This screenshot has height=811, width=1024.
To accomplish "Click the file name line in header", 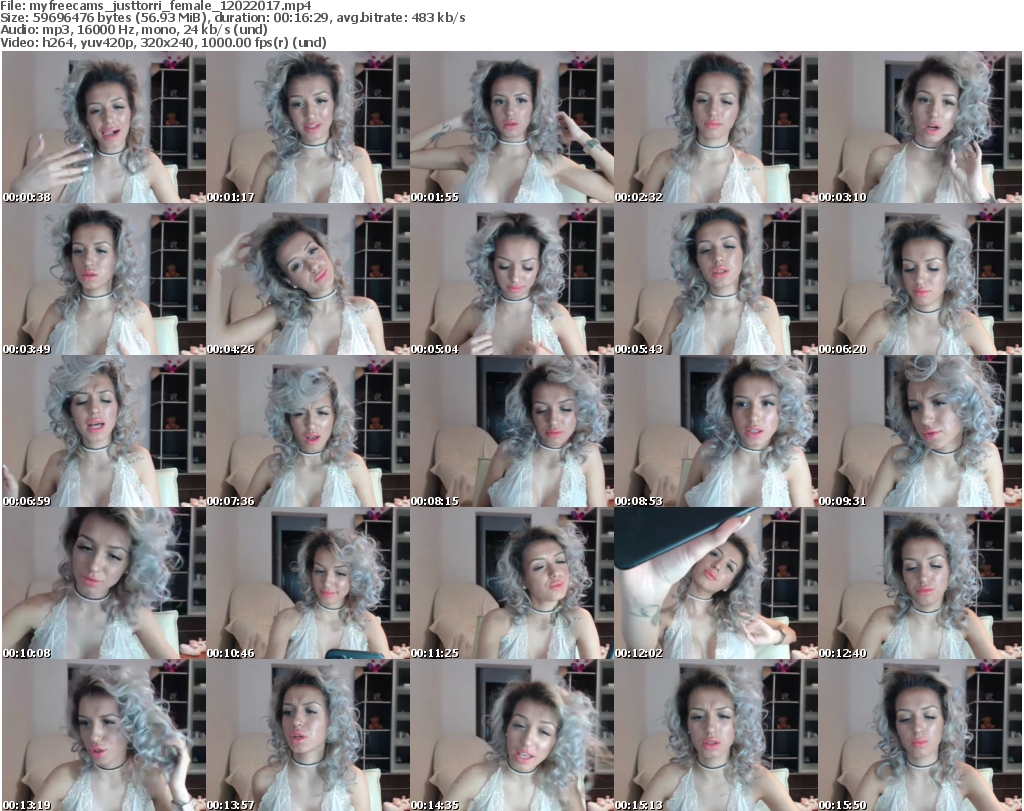I will 155,6.
